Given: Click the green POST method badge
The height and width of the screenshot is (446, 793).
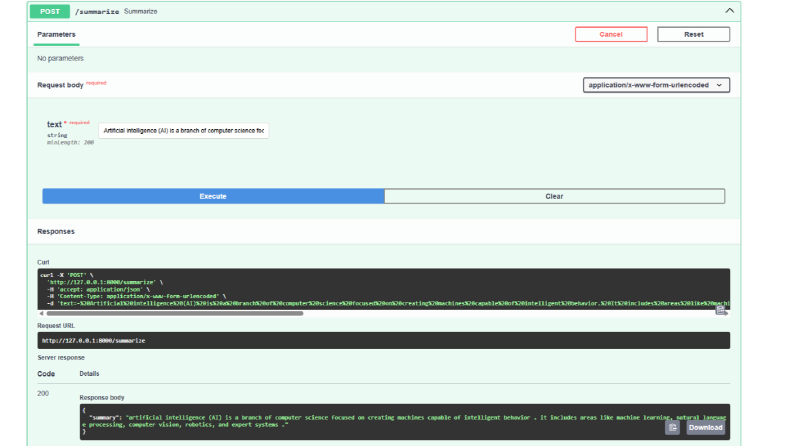Looking at the screenshot, I should click(50, 11).
